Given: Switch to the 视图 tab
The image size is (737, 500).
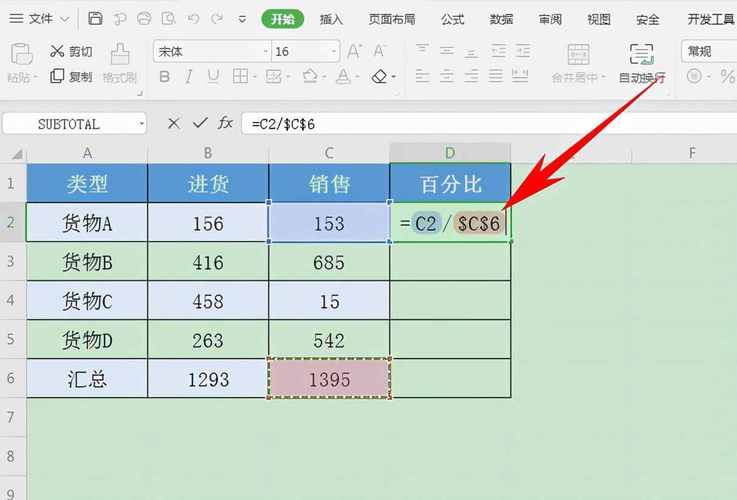Looking at the screenshot, I should 599,19.
